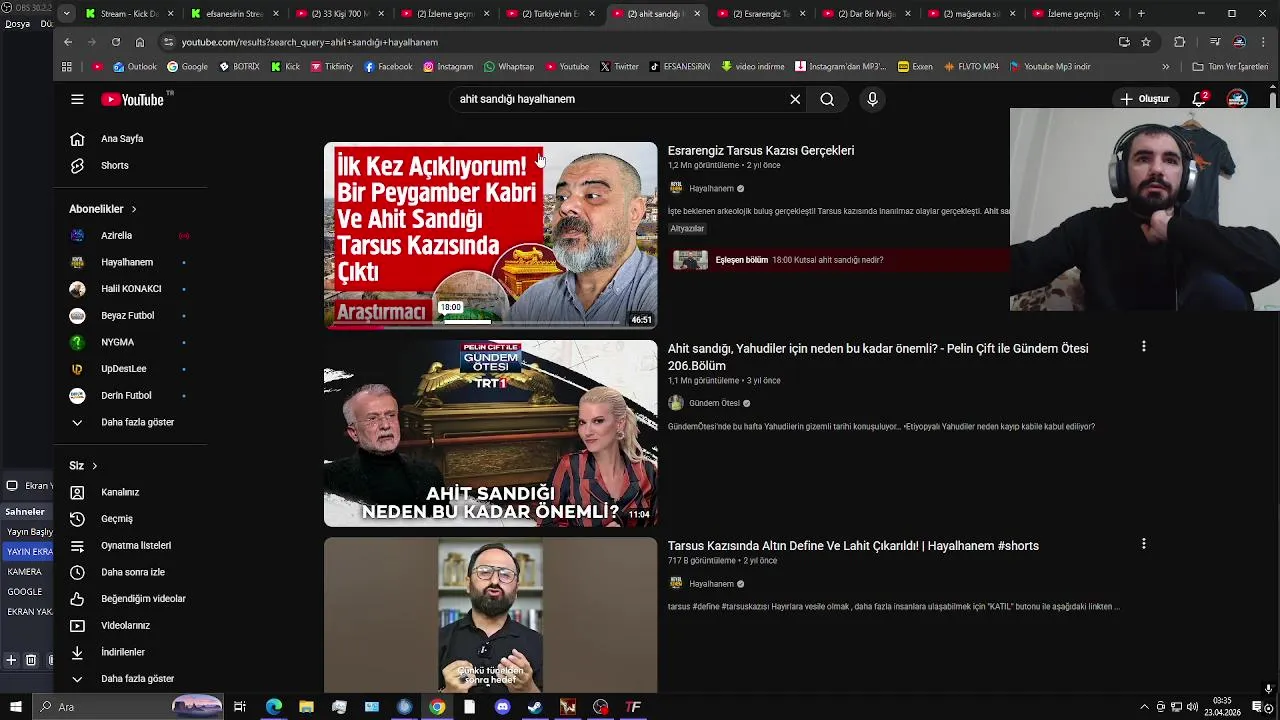Image resolution: width=1280 pixels, height=720 pixels.
Task: Open more options for Altın Define shorts video
Action: point(1143,544)
